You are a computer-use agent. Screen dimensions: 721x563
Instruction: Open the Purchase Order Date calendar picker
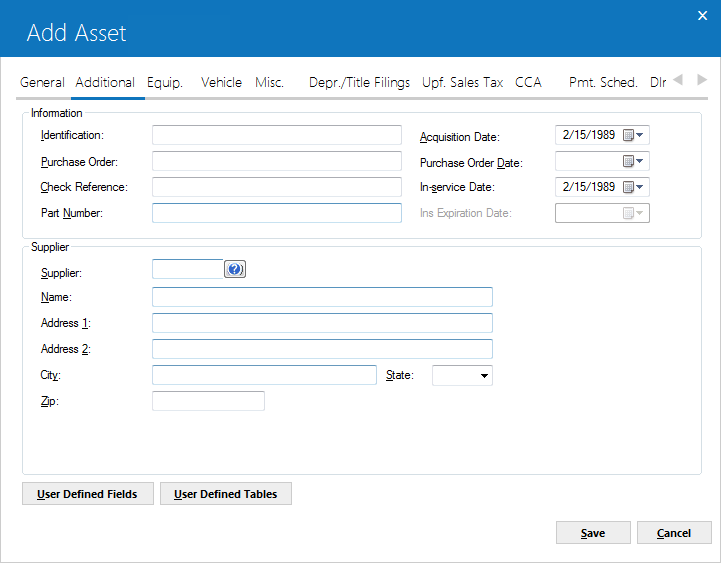633,161
